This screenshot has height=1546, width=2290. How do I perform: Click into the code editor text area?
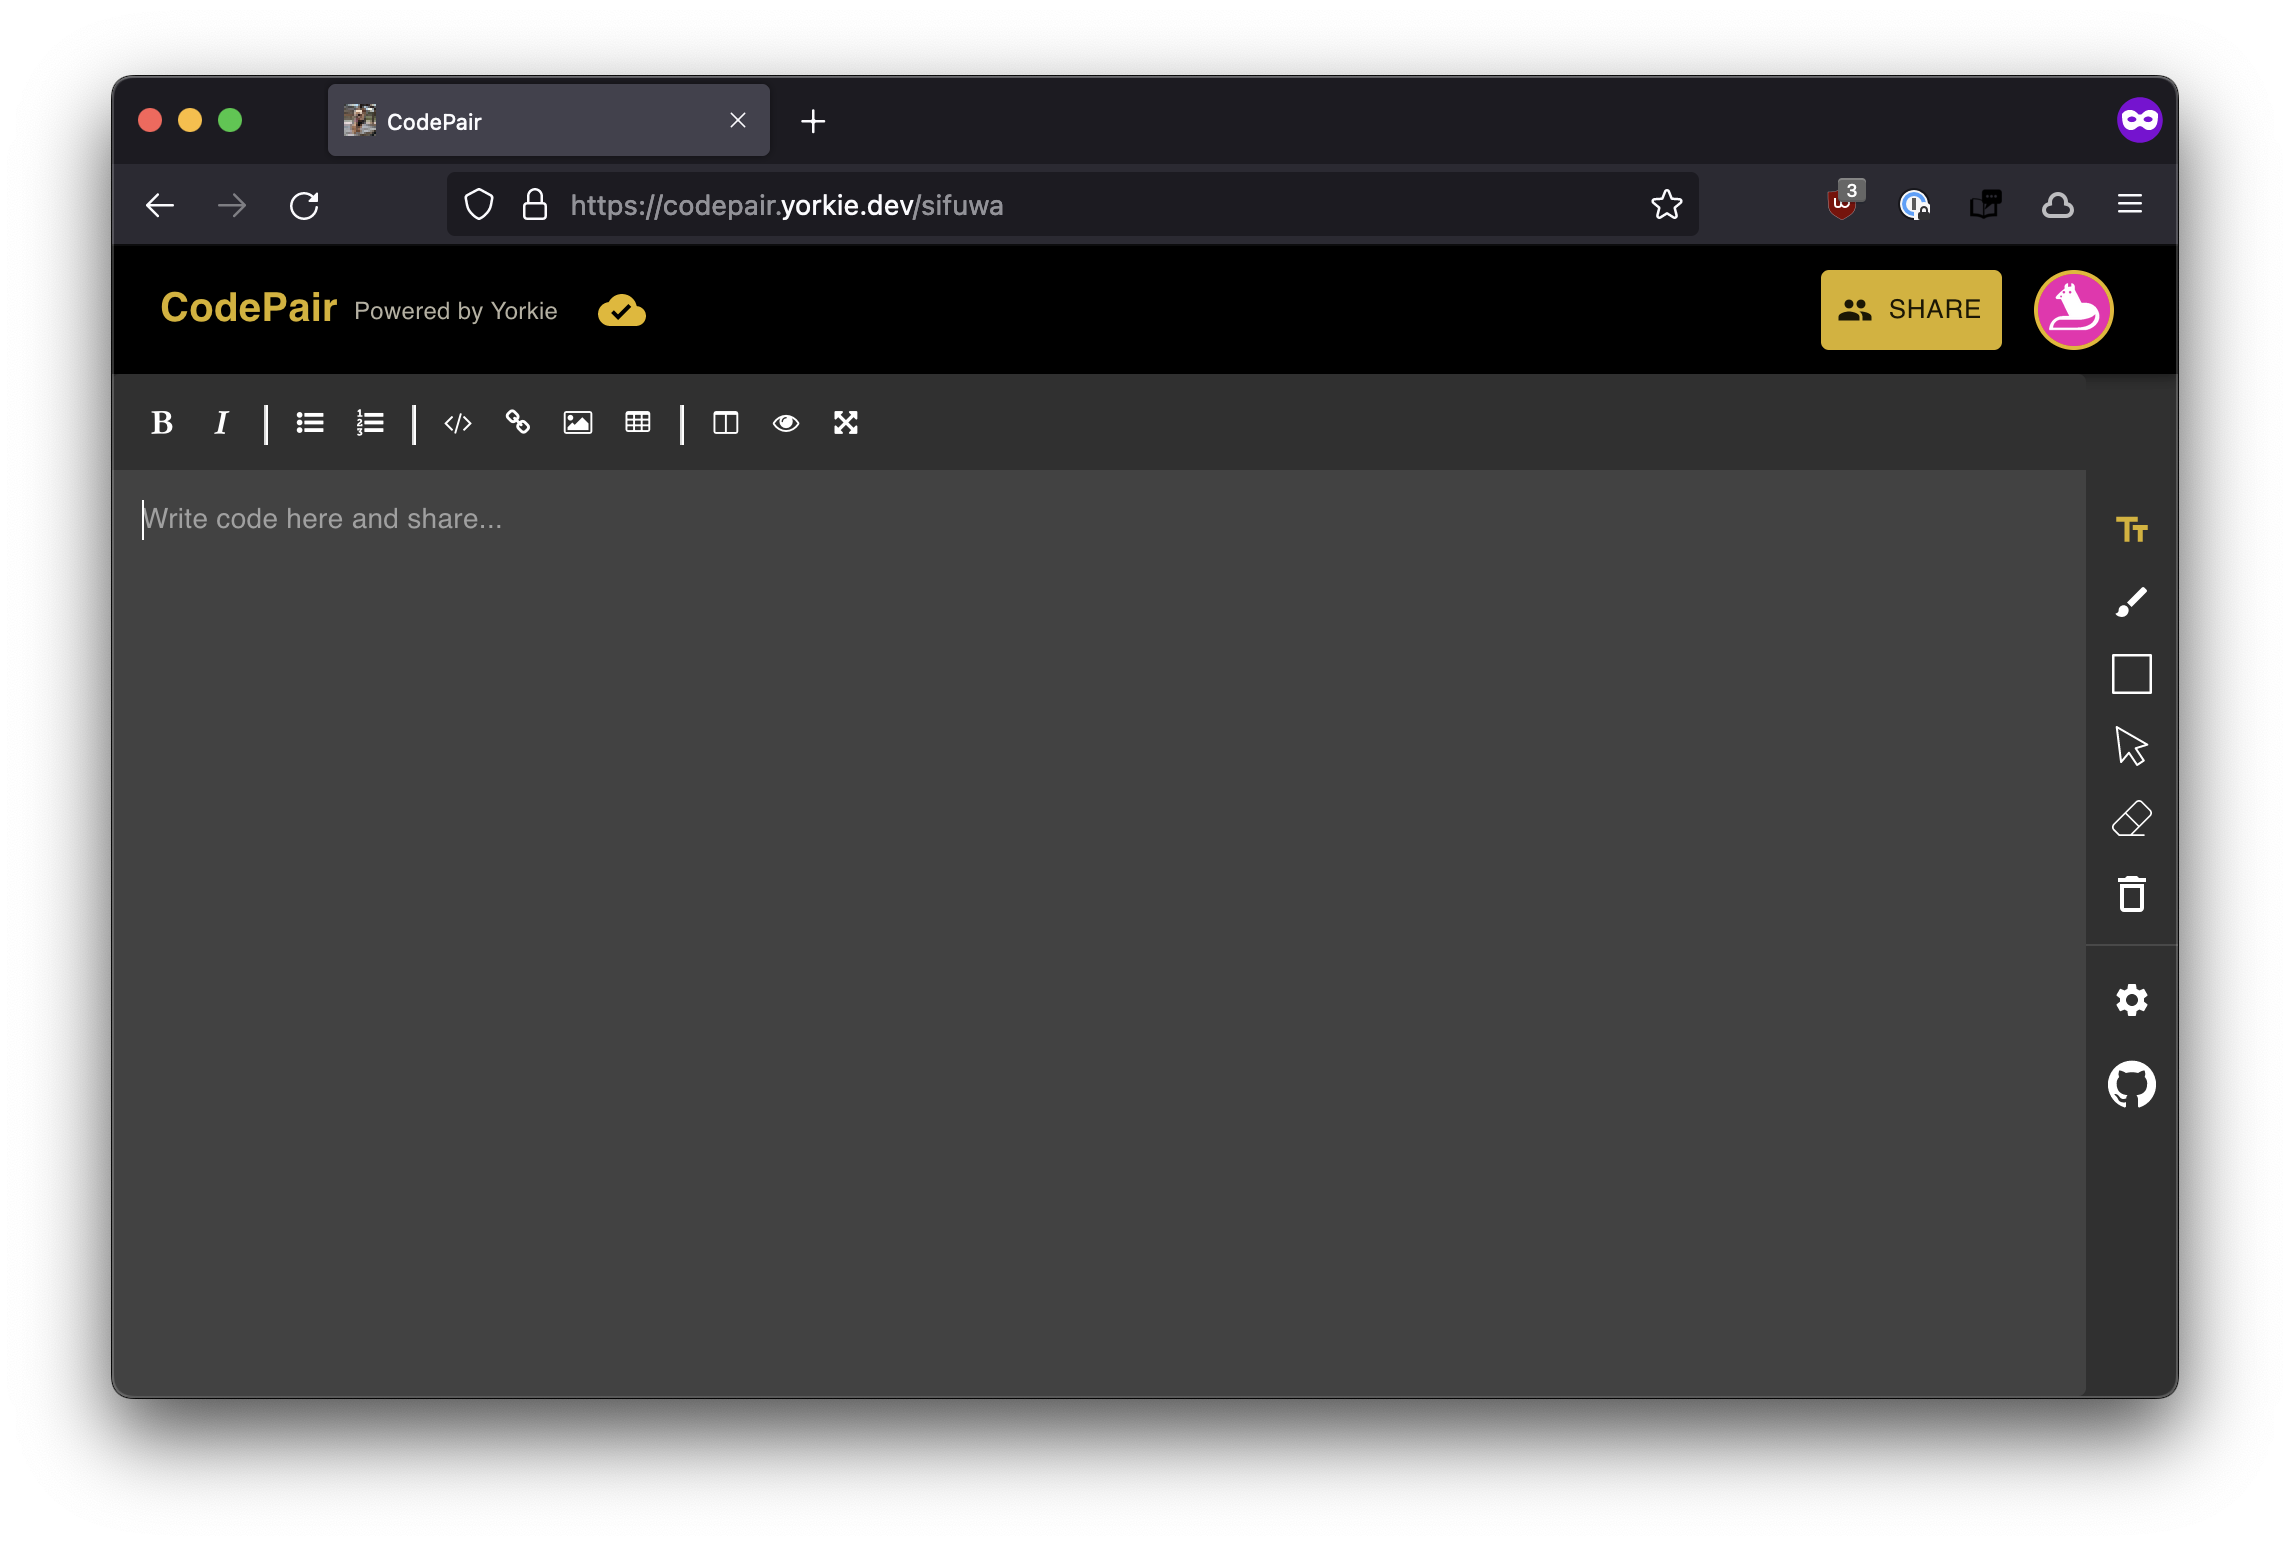(x=1099, y=933)
